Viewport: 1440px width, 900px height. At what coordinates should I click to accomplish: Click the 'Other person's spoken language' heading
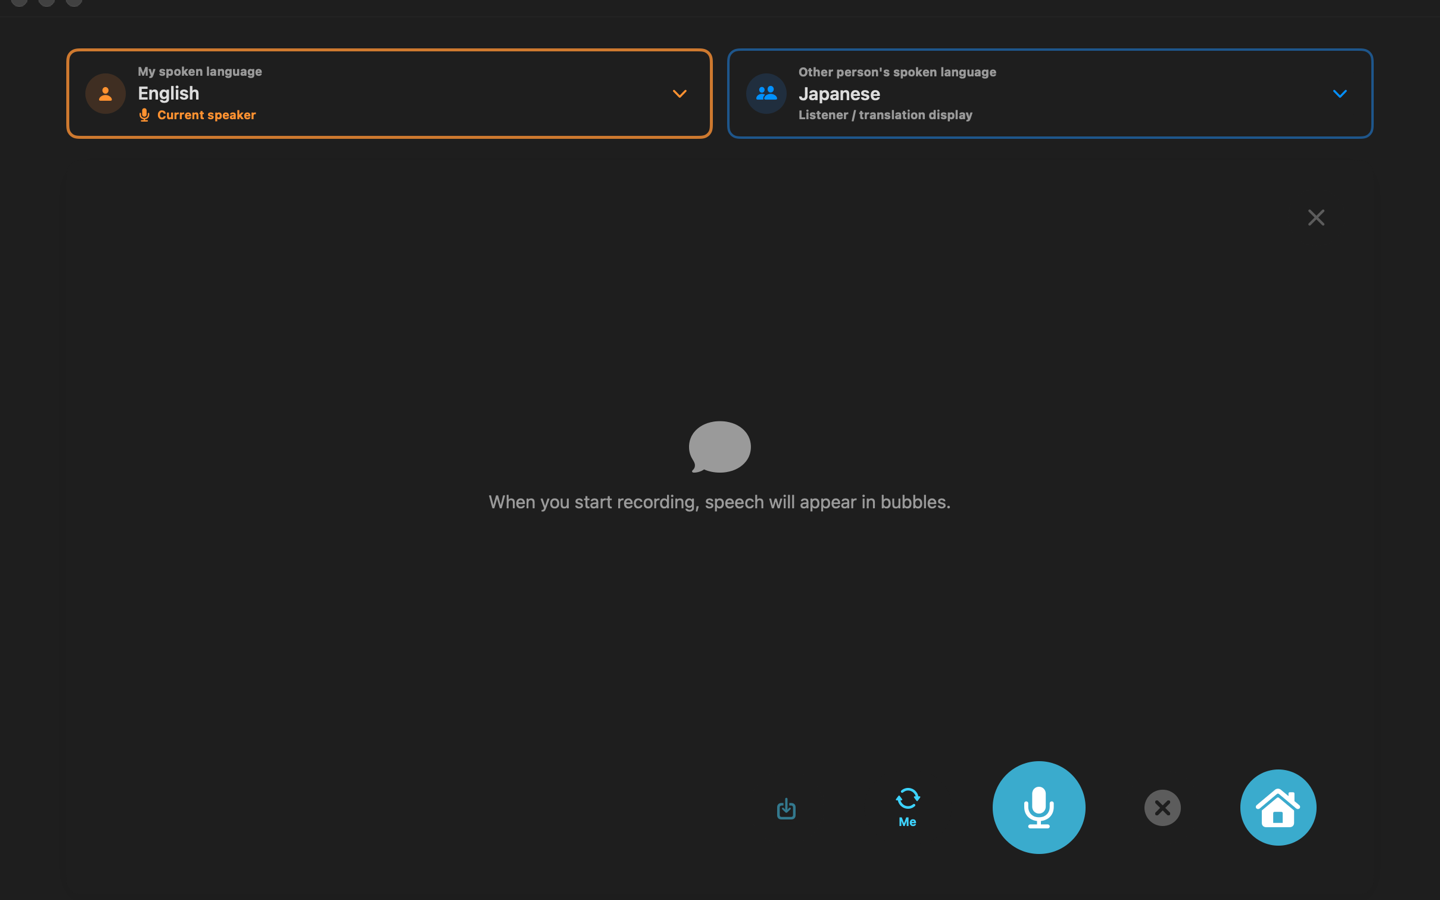tap(897, 72)
